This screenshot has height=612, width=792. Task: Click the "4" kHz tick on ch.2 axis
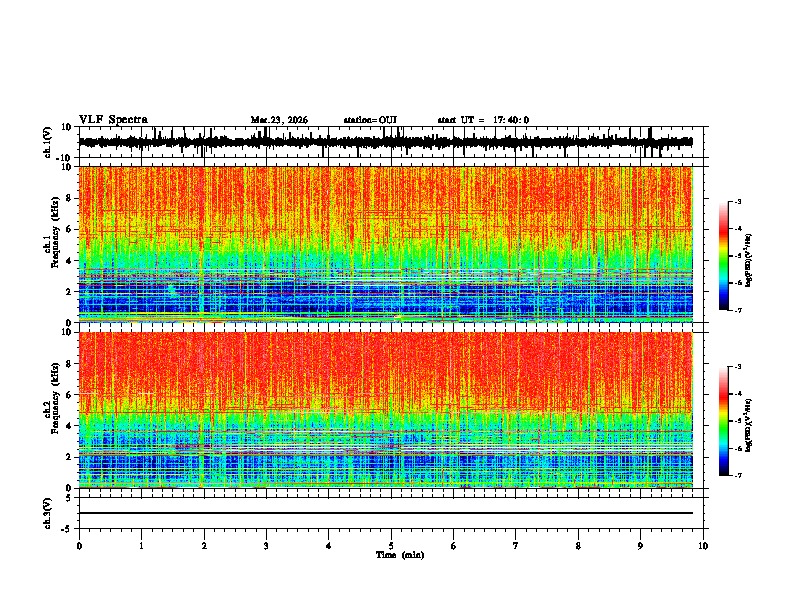tap(69, 426)
